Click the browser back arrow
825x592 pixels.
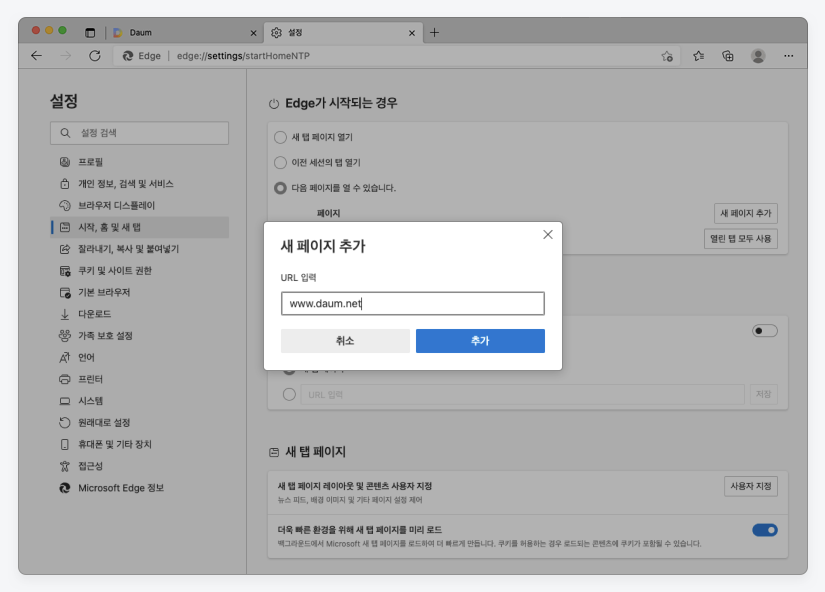coord(36,56)
